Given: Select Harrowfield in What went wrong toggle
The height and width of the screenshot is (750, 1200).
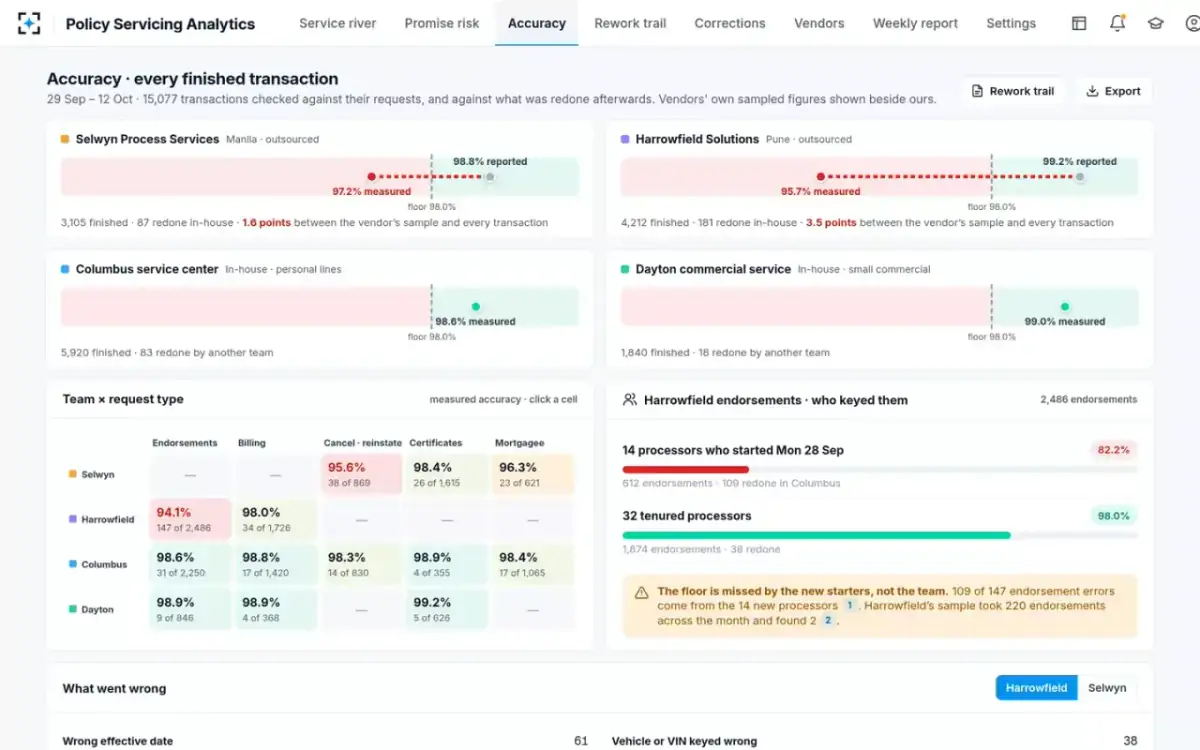Looking at the screenshot, I should [x=1037, y=688].
